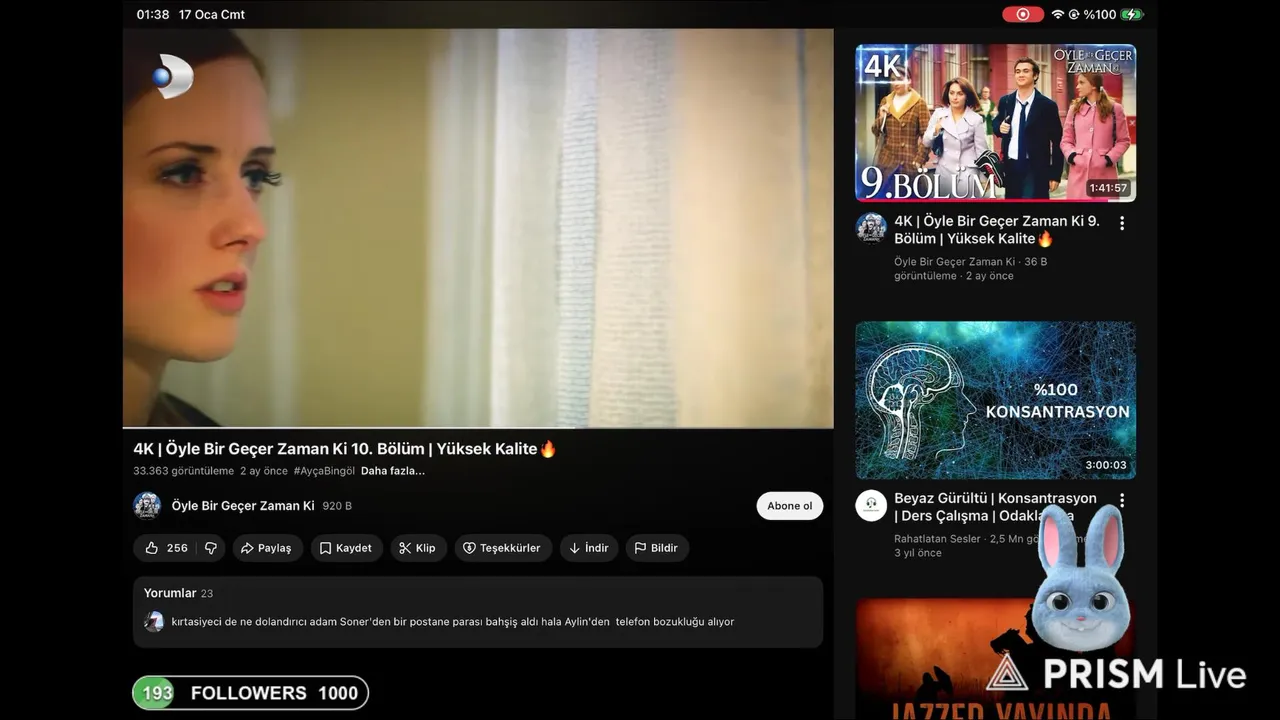Viewport: 1280px width, 720px height.
Task: Open Beyaz Gürültü Konsantrasyon video title
Action: coord(995,507)
